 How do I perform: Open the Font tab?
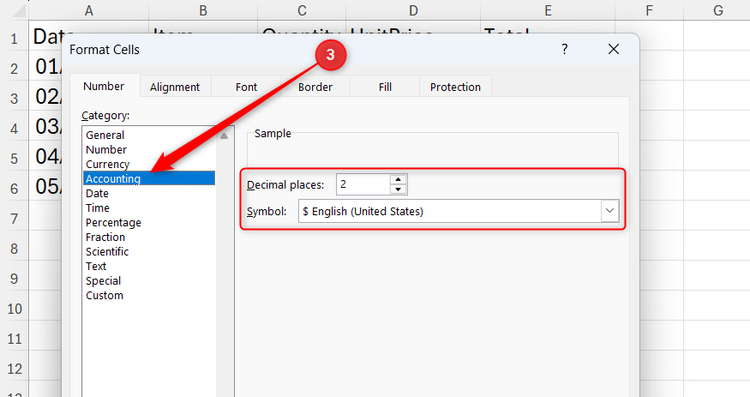pos(246,87)
